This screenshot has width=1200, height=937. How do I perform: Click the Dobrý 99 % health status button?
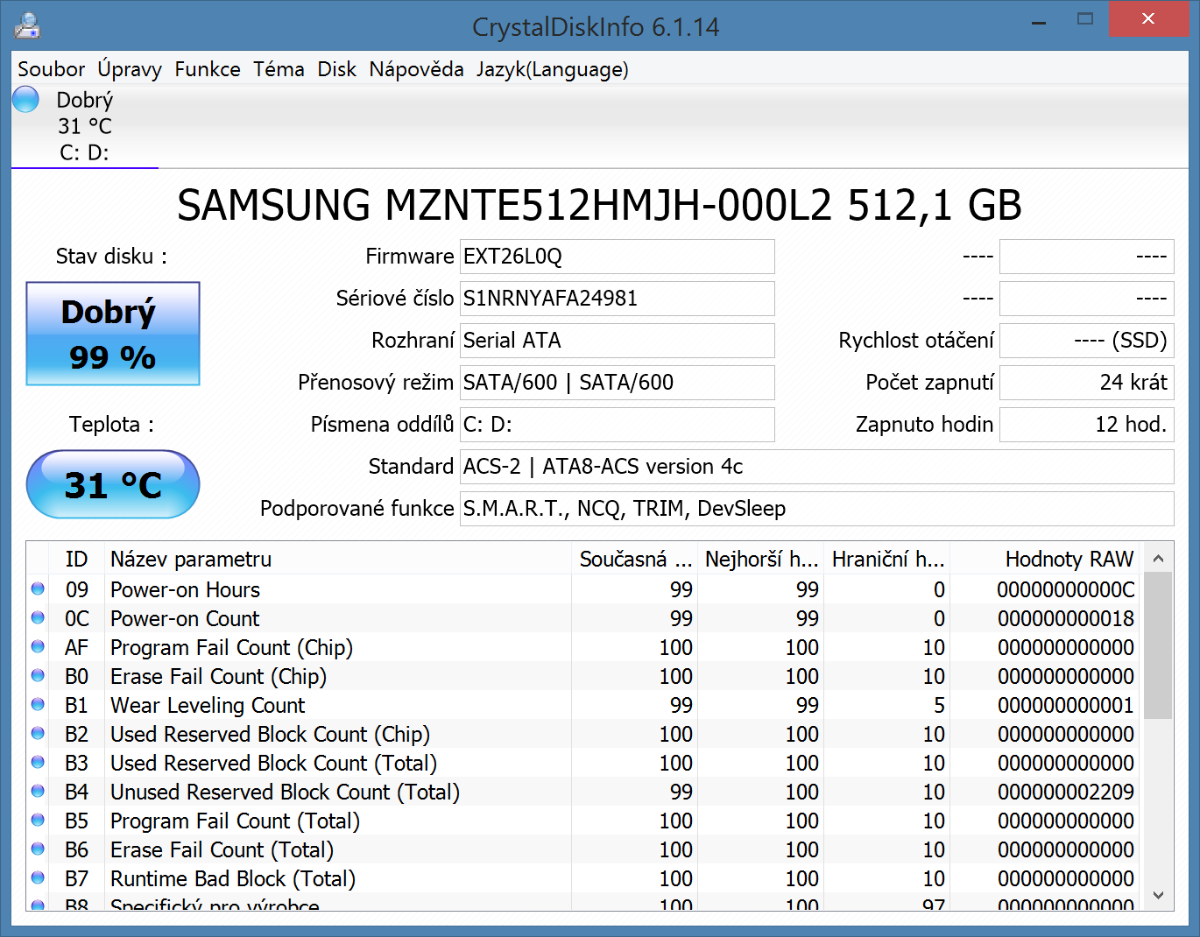tap(113, 334)
